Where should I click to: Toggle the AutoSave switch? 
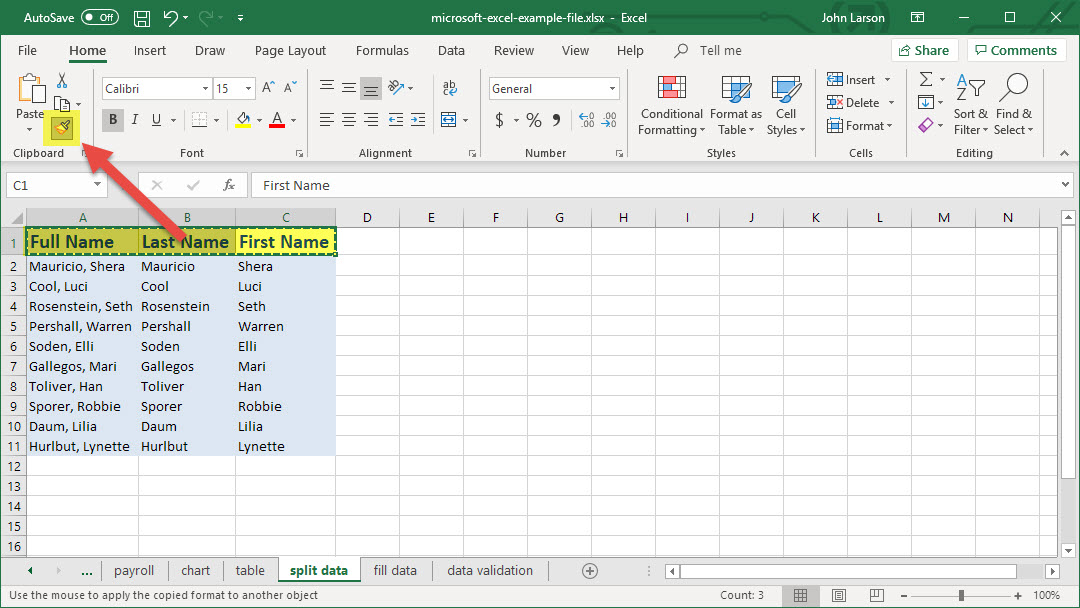[x=99, y=18]
